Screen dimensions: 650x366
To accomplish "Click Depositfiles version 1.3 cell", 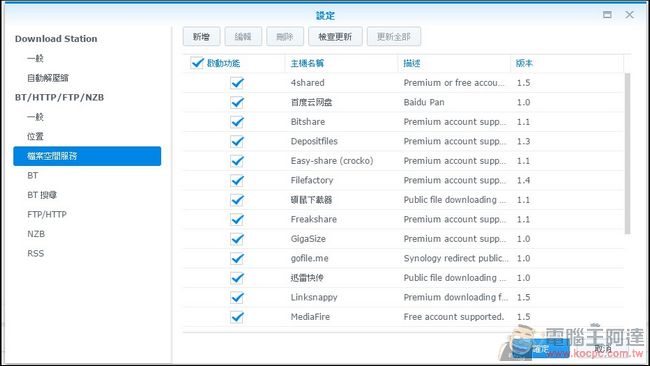I will tap(523, 141).
